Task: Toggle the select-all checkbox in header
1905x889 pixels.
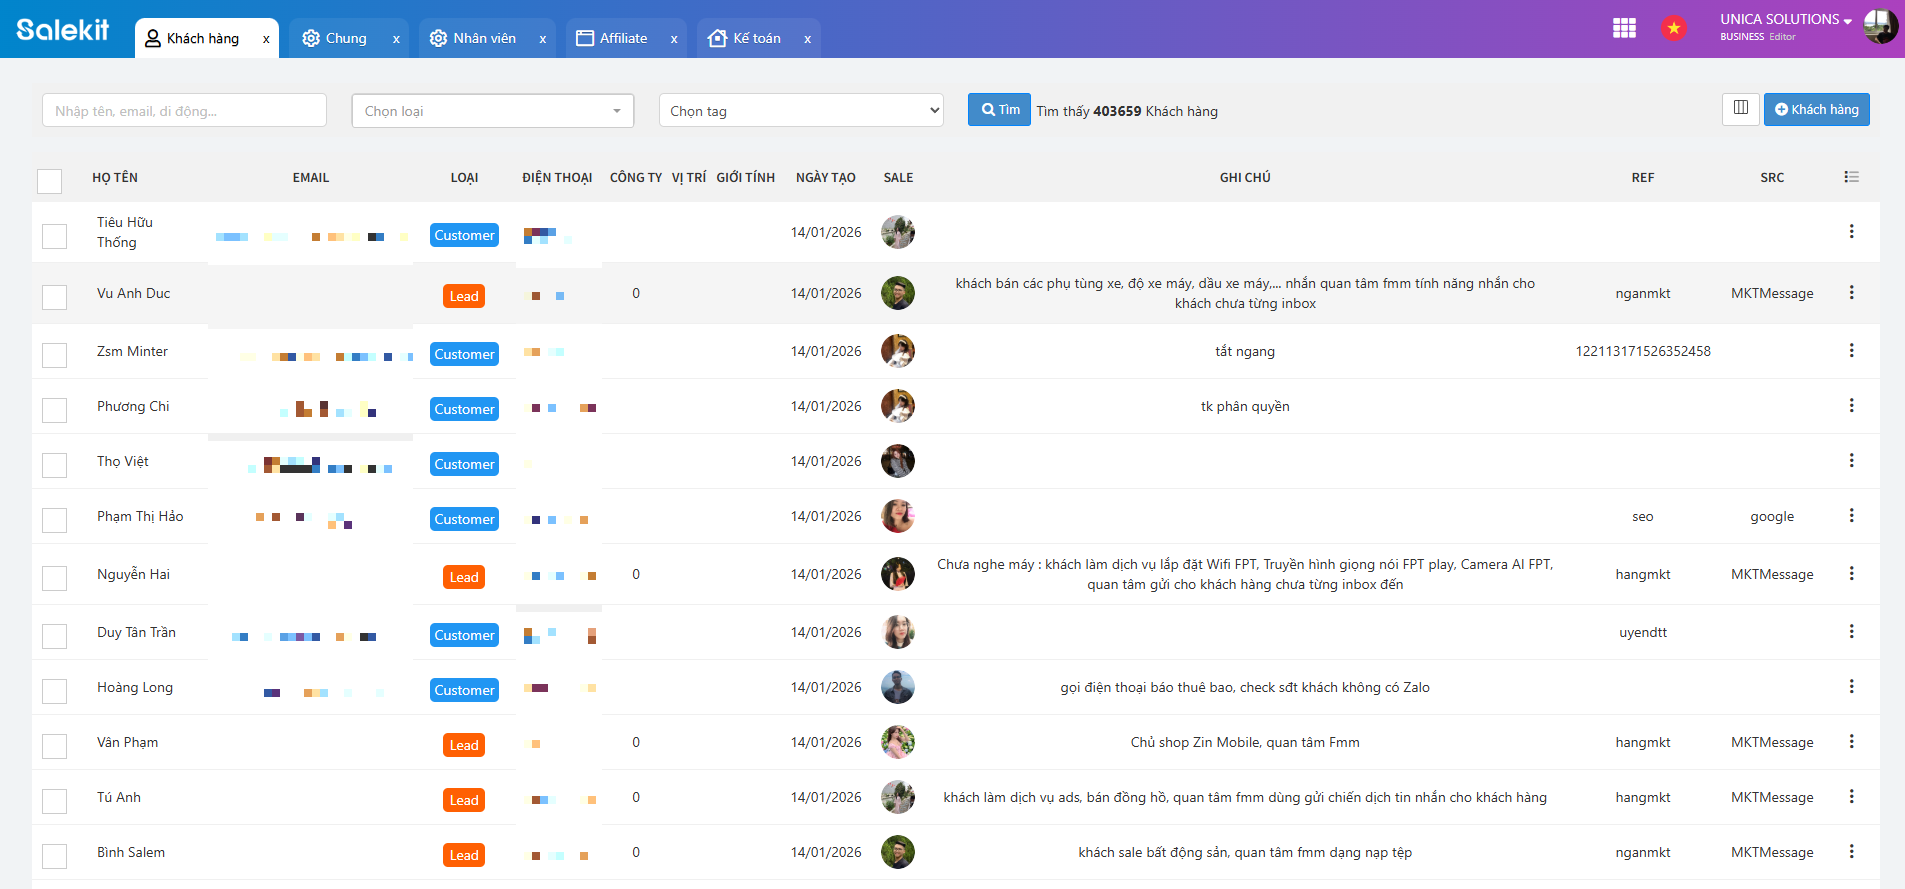Action: pos(50,181)
